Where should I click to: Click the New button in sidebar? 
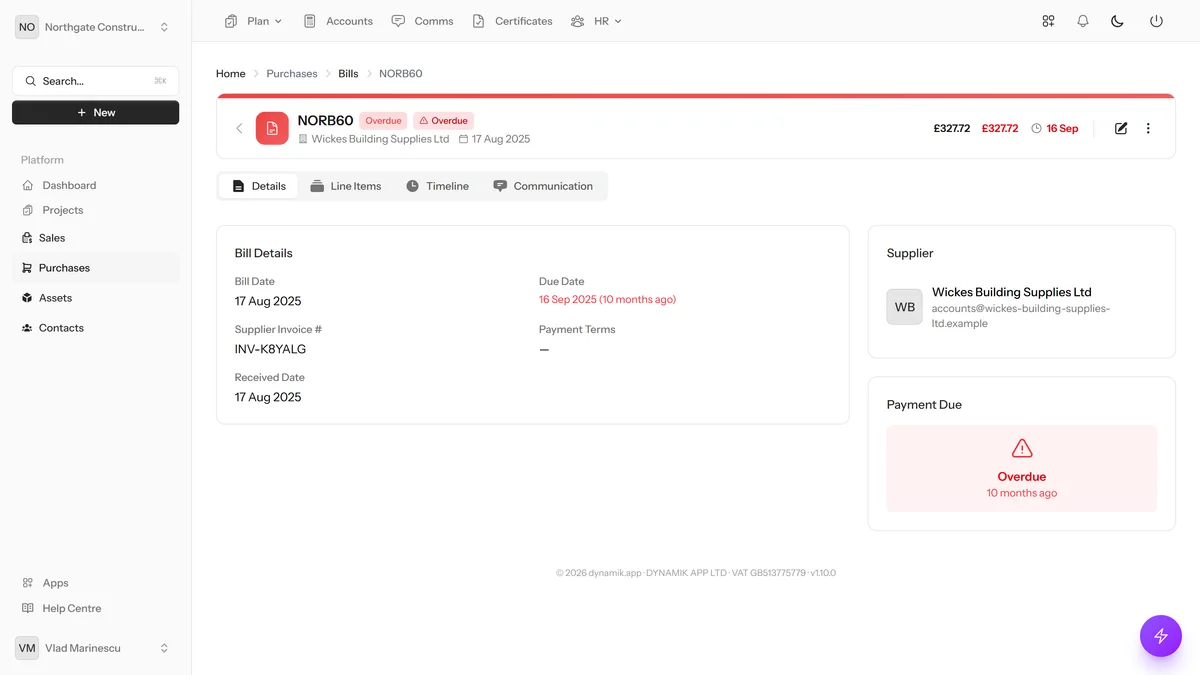pyautogui.click(x=96, y=113)
